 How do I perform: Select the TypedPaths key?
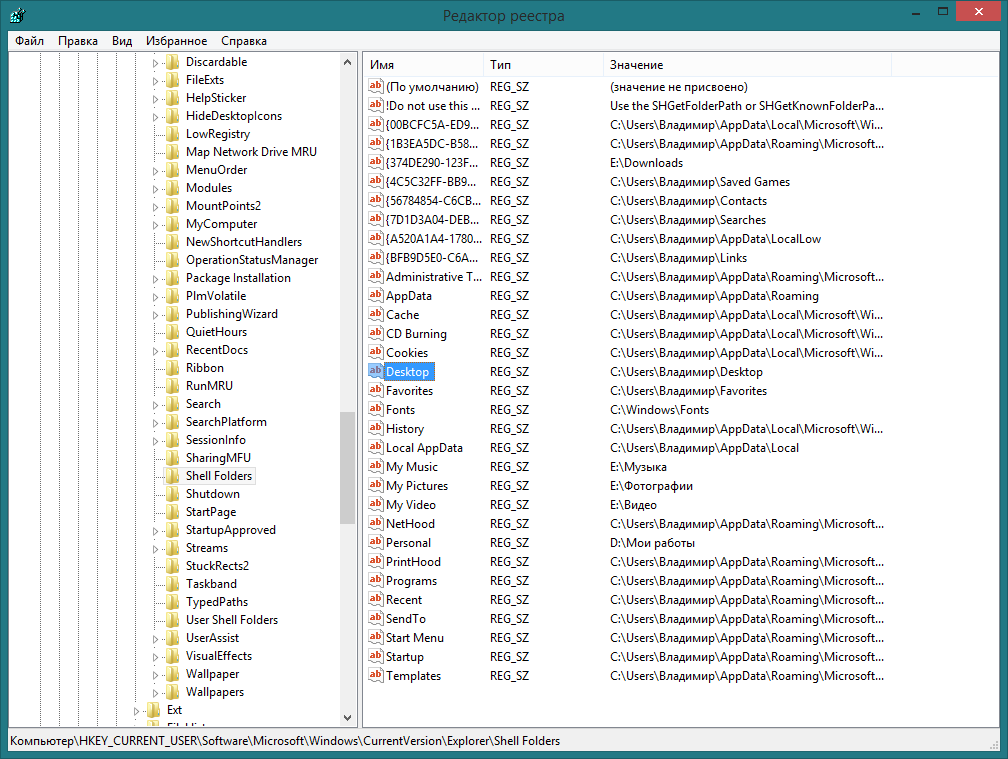click(x=217, y=602)
